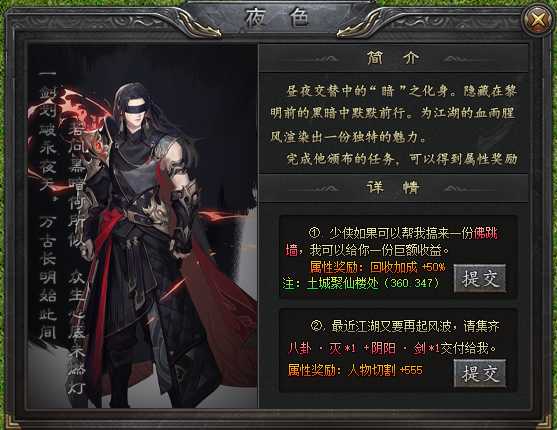557x430 pixels.
Task: Select the 简介 section header
Action: pos(393,58)
